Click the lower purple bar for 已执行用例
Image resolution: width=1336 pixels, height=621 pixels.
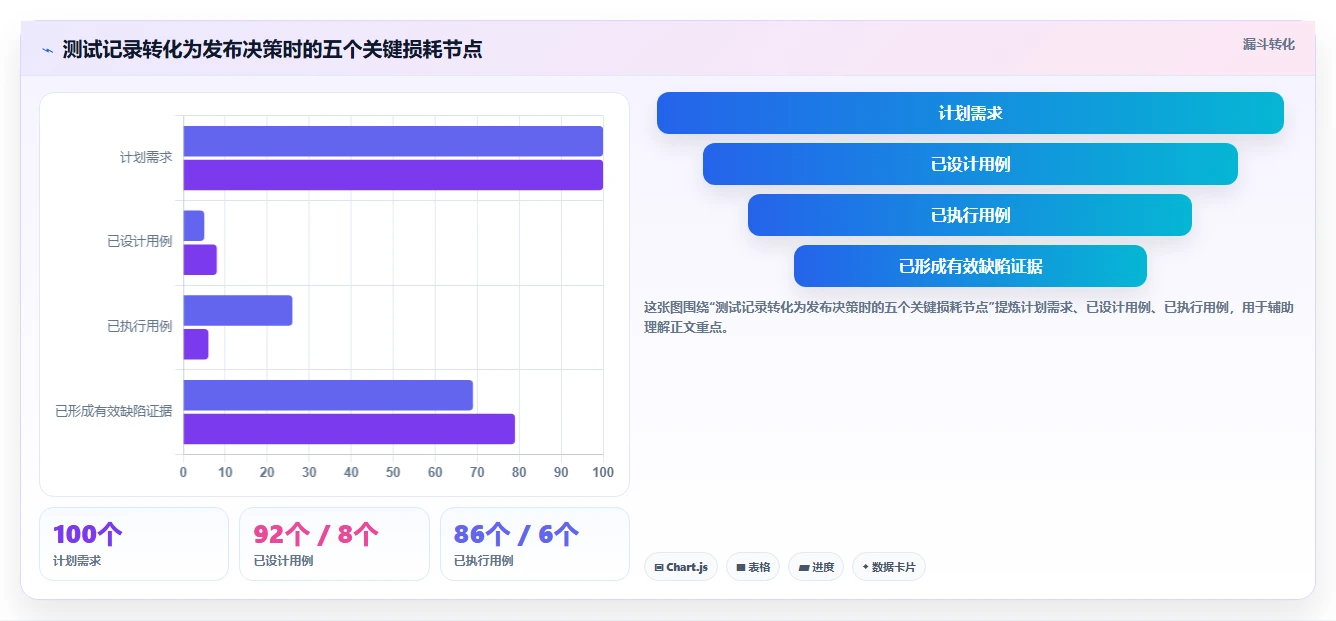pyautogui.click(x=196, y=344)
